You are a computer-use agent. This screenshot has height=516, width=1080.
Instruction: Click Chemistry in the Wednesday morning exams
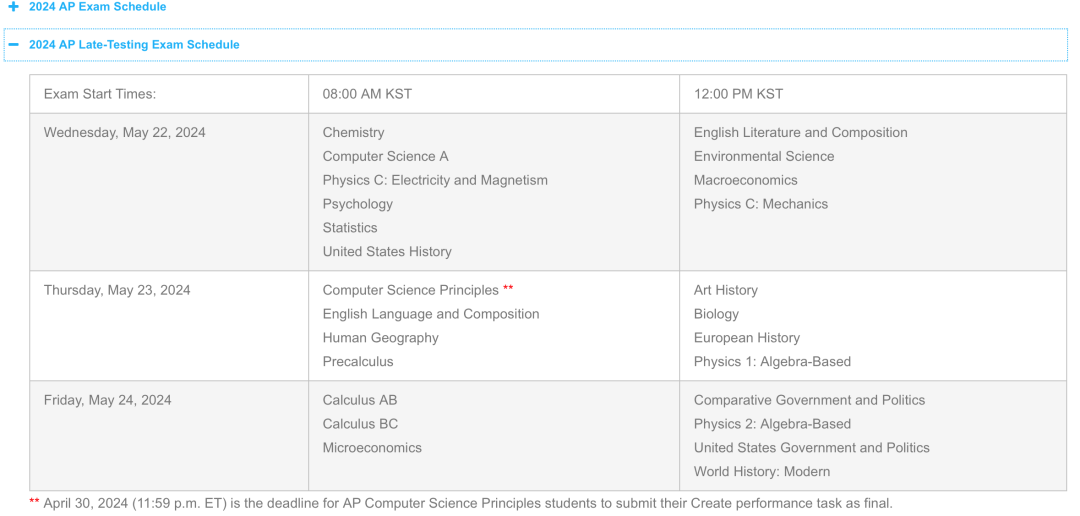pos(353,133)
